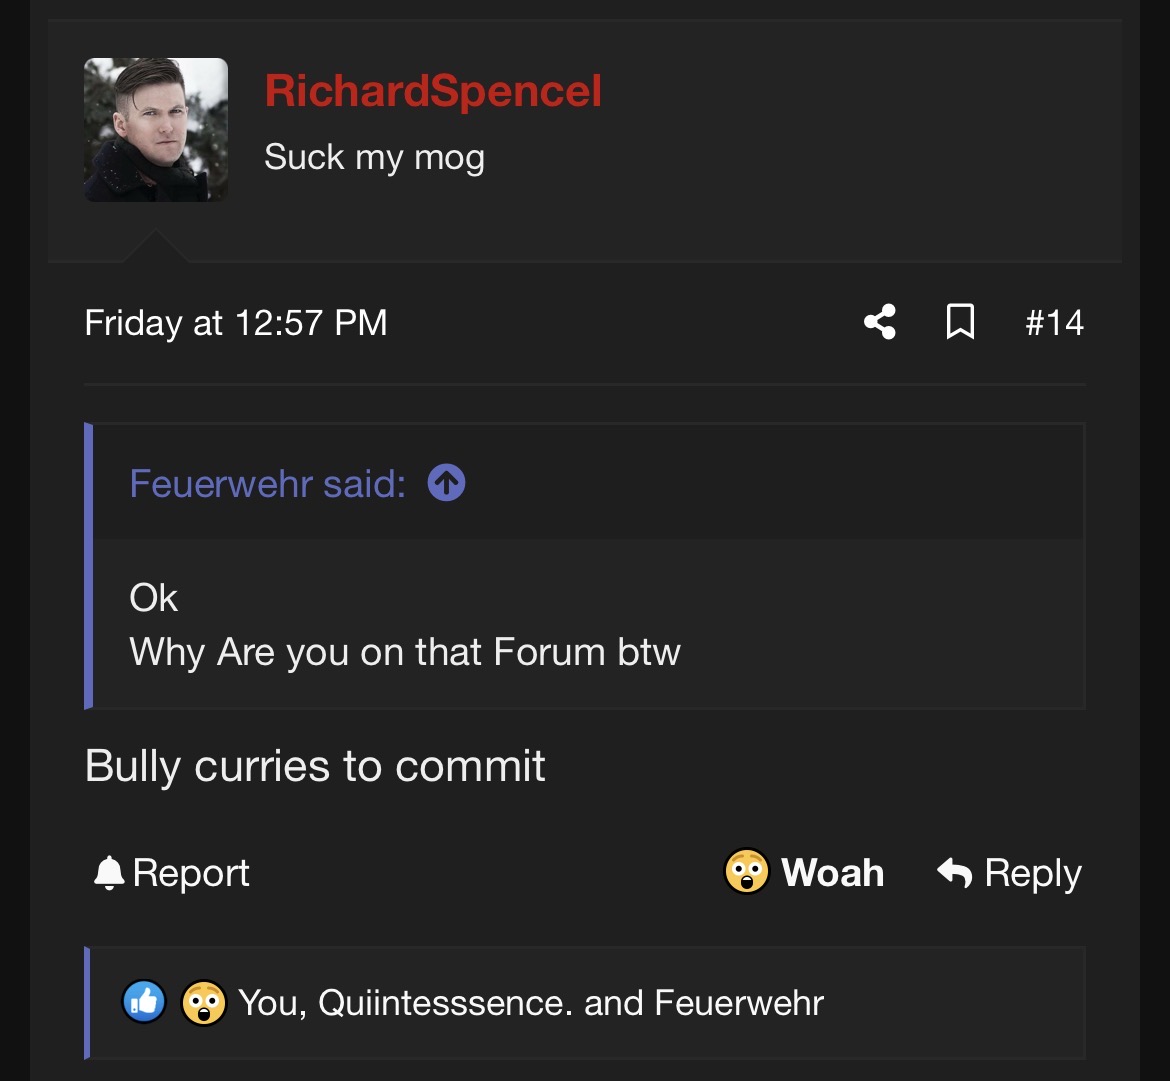Click the curved arrow icon beside Reply
This screenshot has width=1170, height=1081.
point(955,873)
